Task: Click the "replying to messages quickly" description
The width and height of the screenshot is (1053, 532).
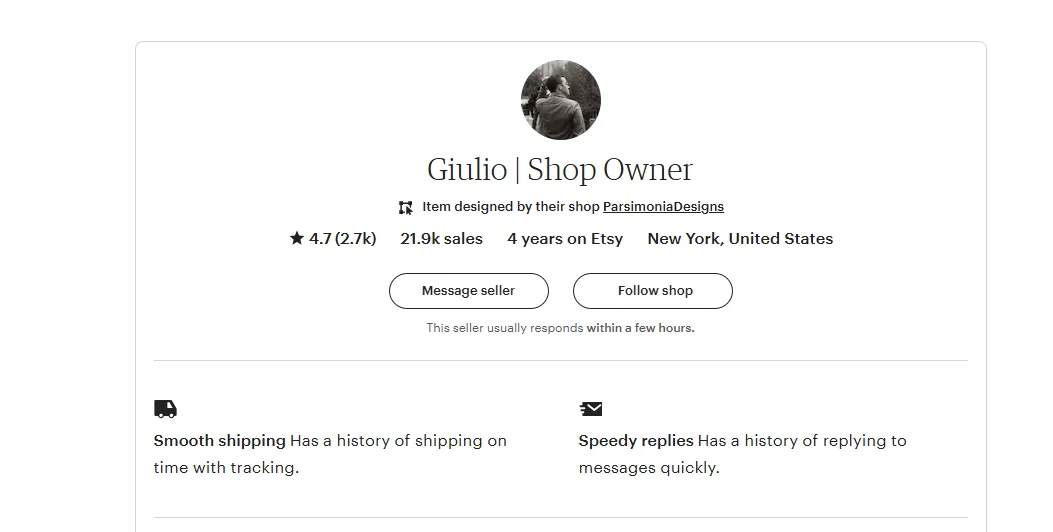Action: (803, 441)
